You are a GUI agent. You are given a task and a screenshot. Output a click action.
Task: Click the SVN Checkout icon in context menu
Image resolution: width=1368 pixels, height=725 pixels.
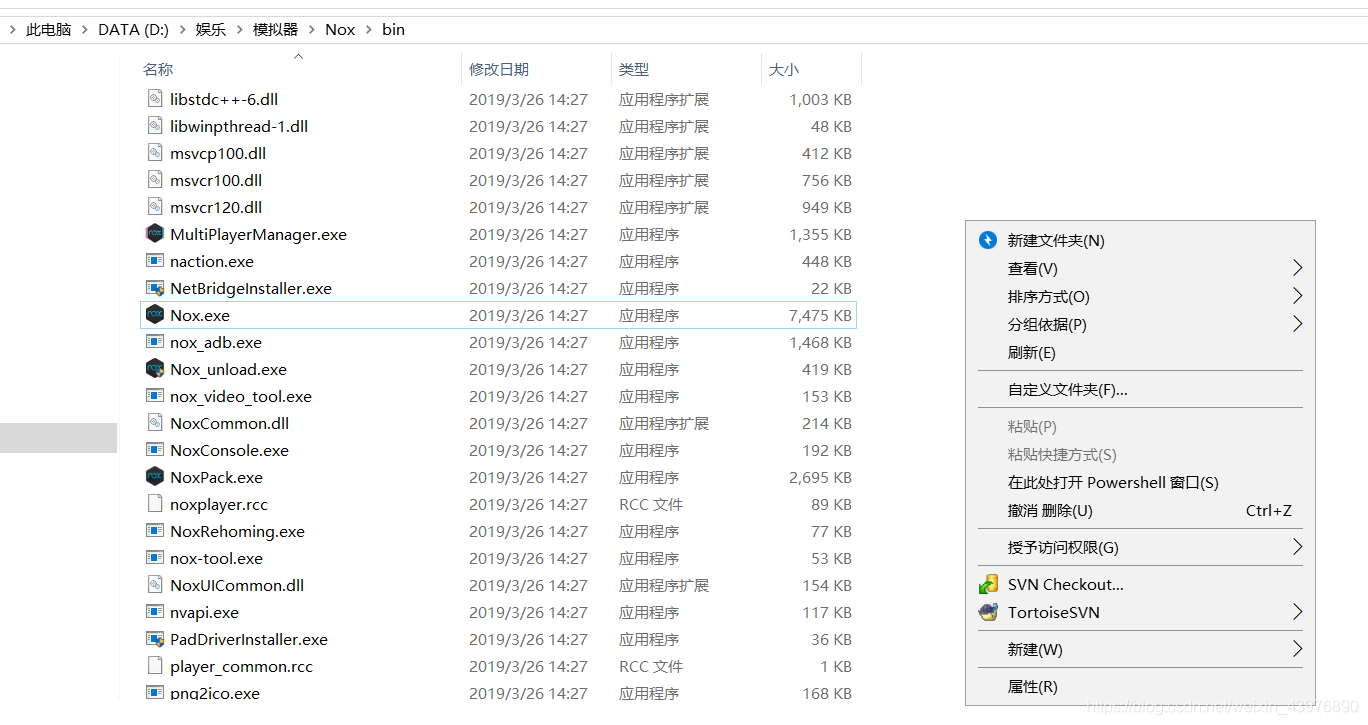[988, 584]
